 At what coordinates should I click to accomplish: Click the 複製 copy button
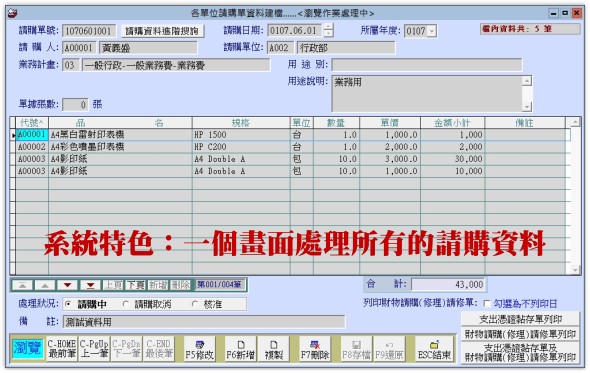274,349
